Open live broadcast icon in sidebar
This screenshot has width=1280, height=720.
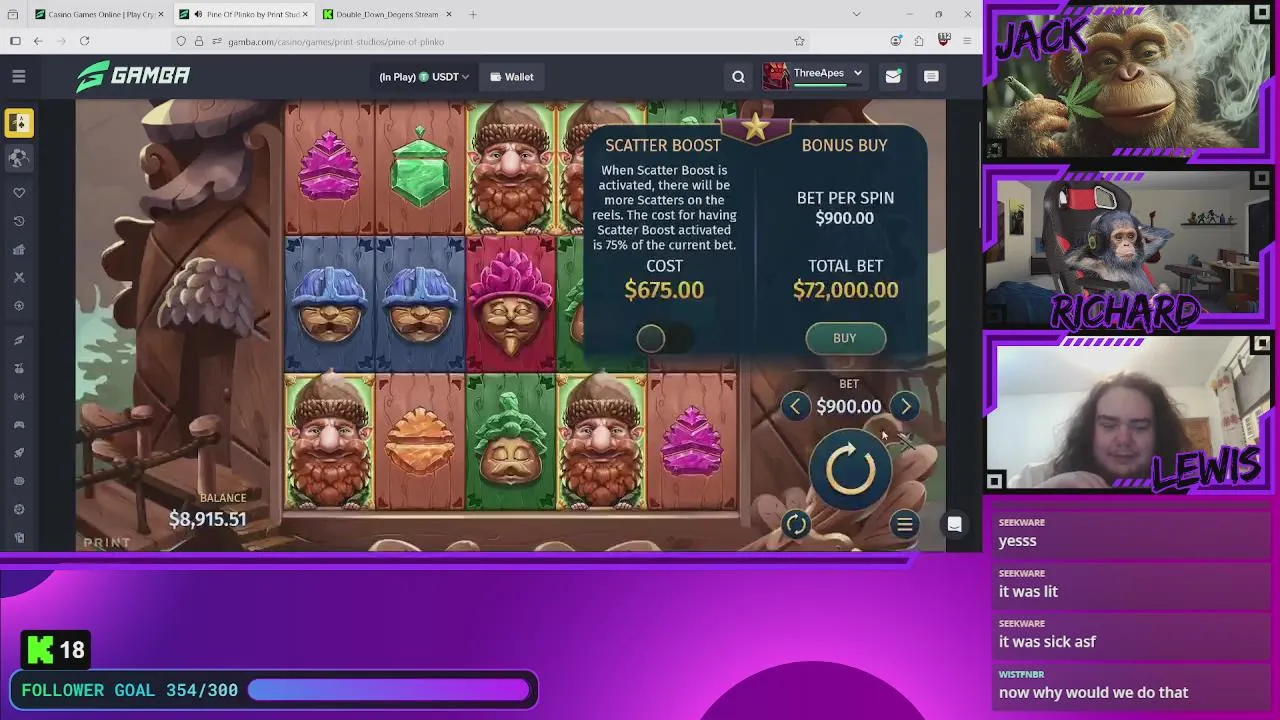point(19,396)
